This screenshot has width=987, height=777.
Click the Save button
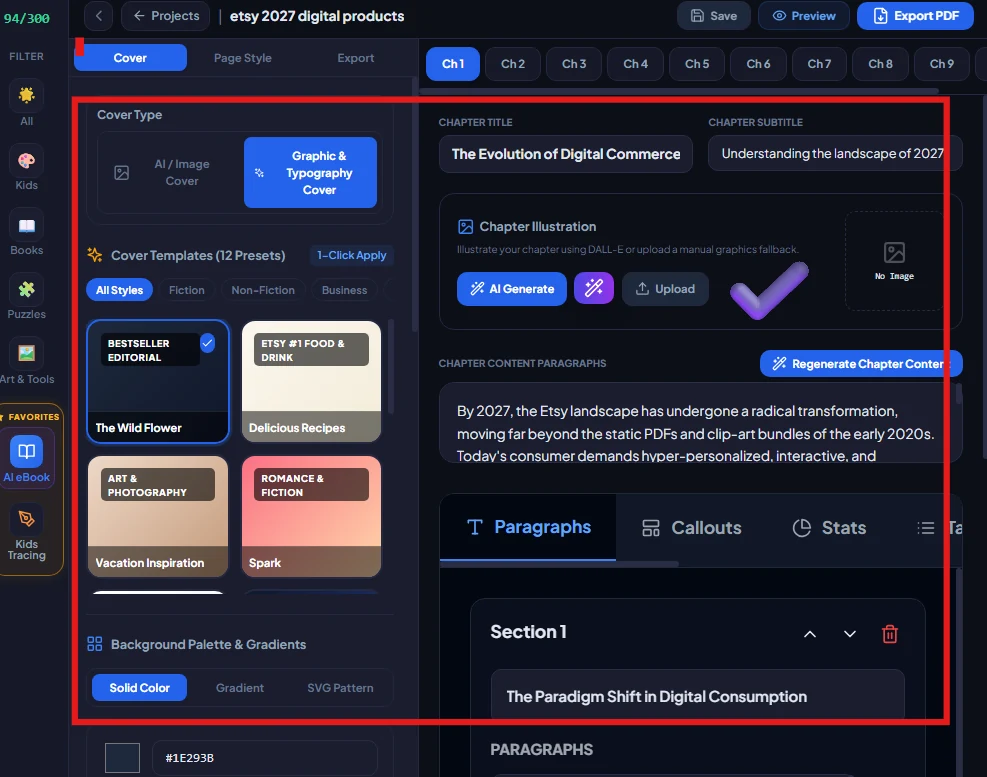714,16
